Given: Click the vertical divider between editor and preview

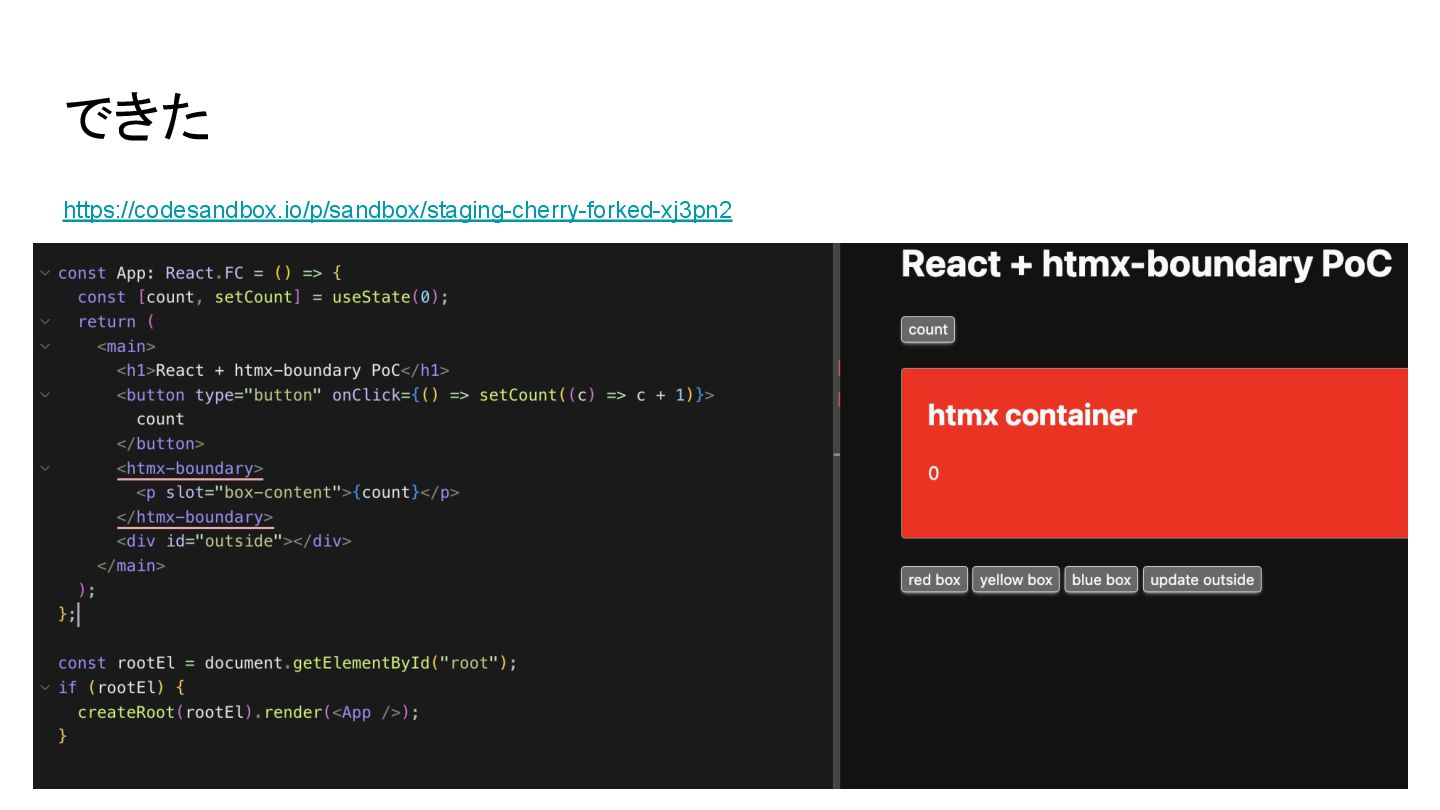Looking at the screenshot, I should tap(836, 516).
